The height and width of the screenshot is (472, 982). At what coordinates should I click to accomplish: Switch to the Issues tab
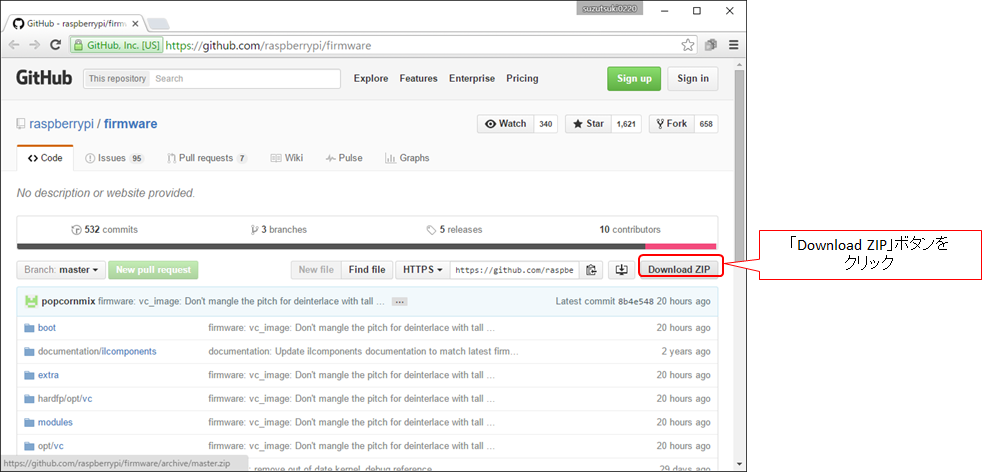point(114,158)
